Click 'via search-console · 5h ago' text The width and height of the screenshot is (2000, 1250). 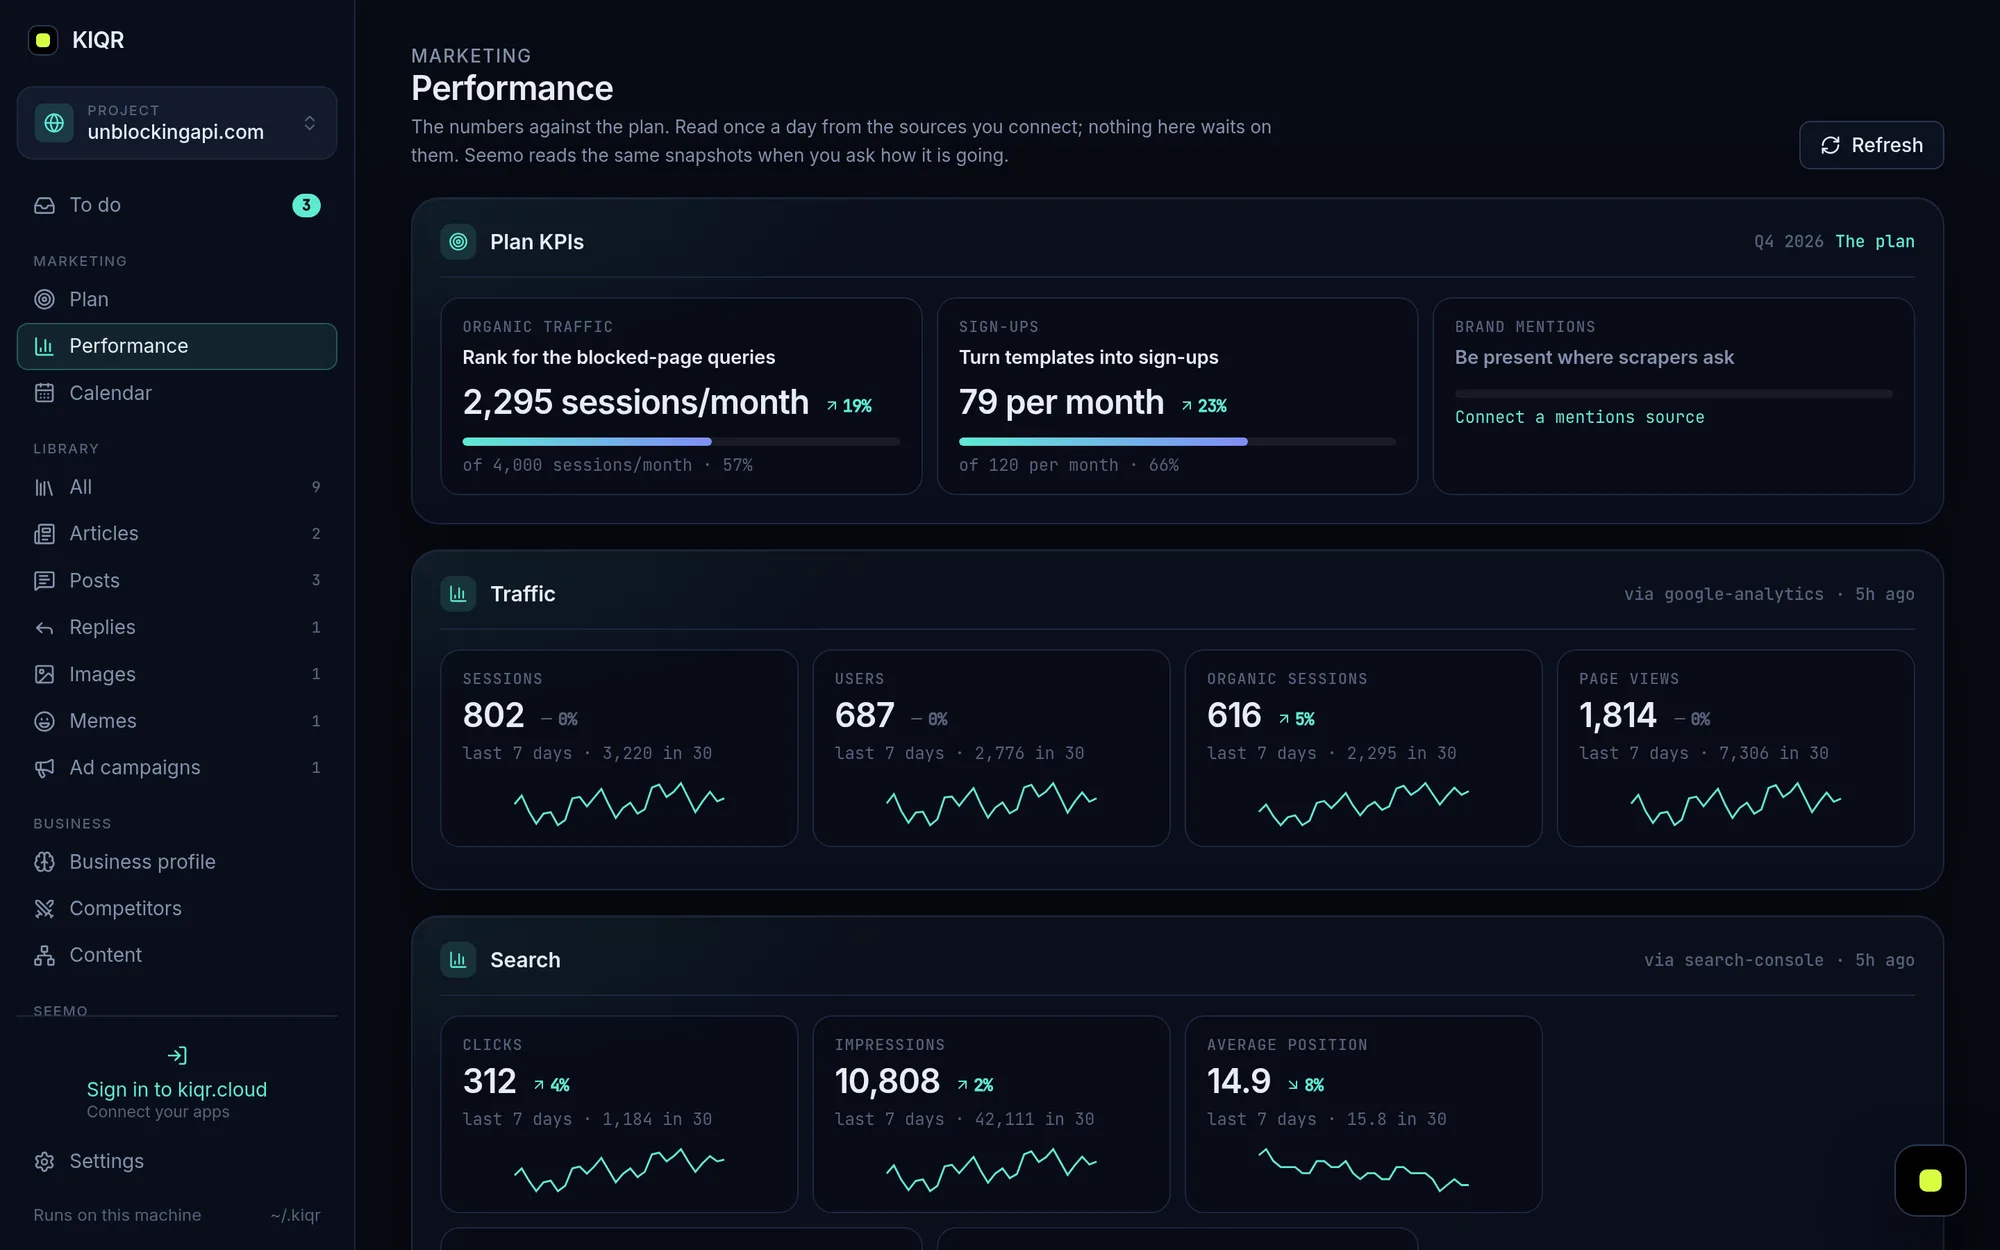pos(1779,960)
